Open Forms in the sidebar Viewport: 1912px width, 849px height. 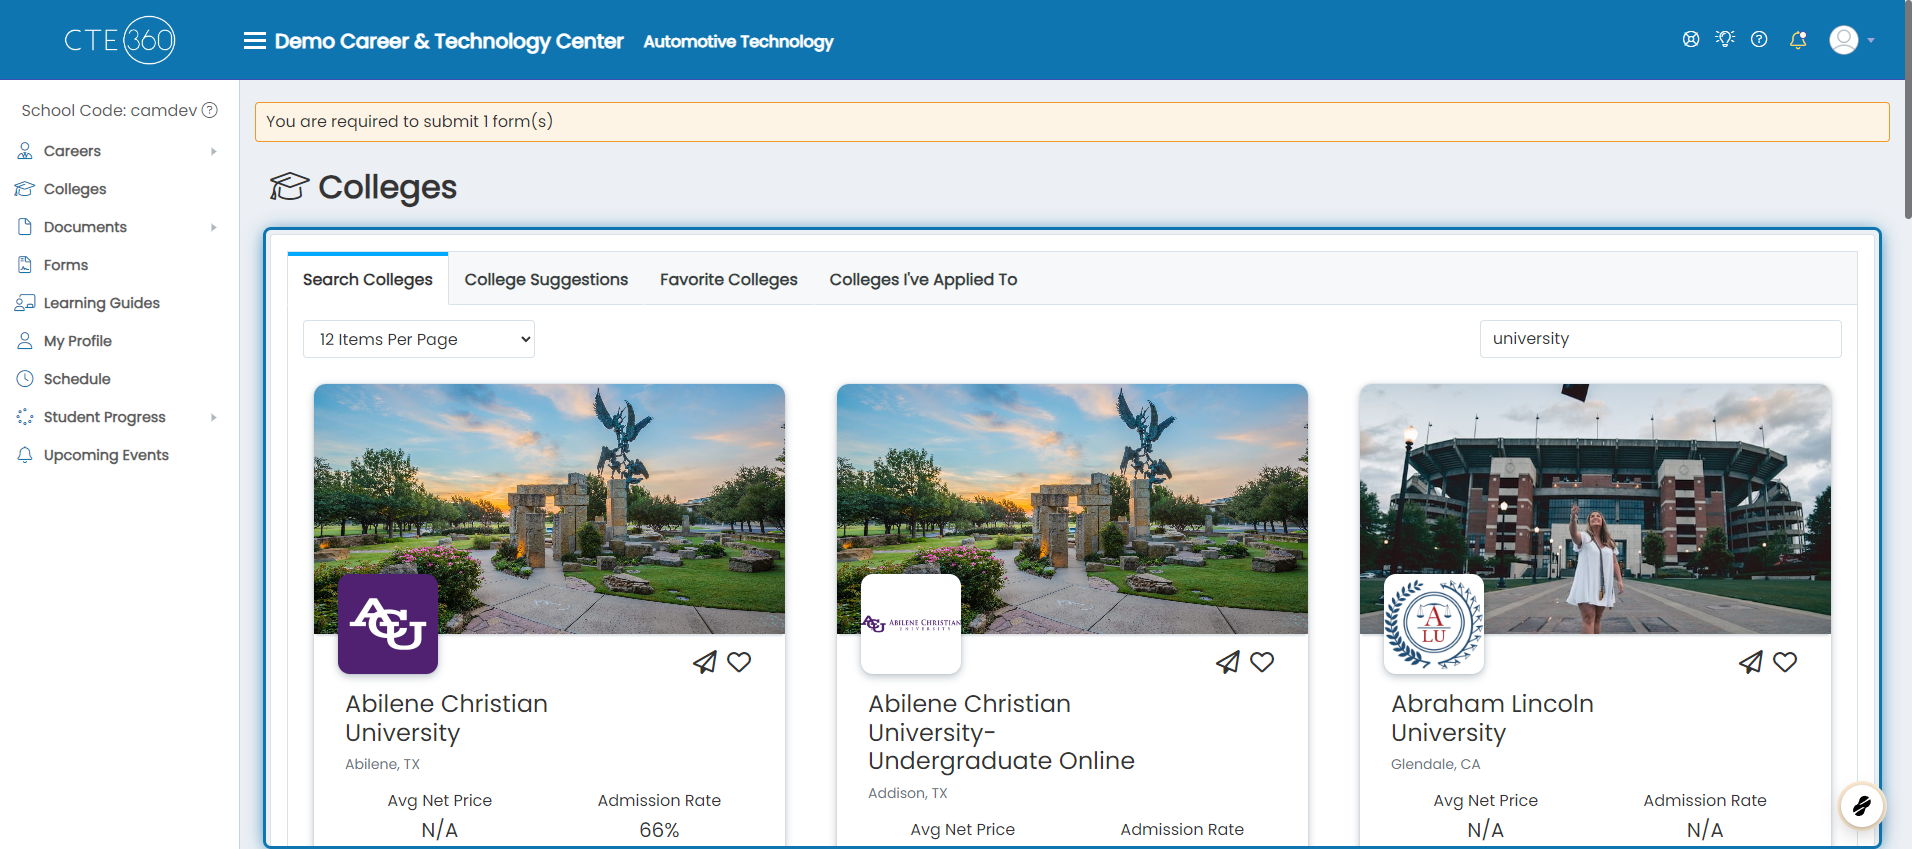tap(66, 265)
